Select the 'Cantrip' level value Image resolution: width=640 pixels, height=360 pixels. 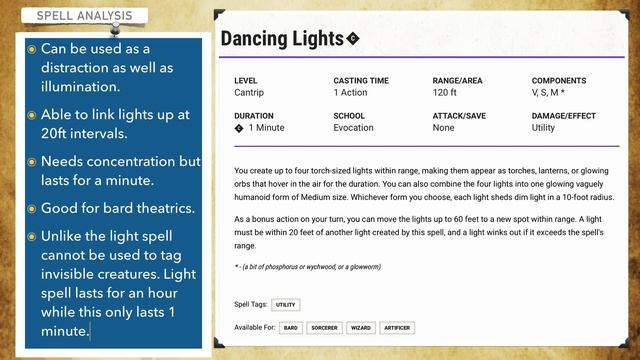click(x=249, y=93)
